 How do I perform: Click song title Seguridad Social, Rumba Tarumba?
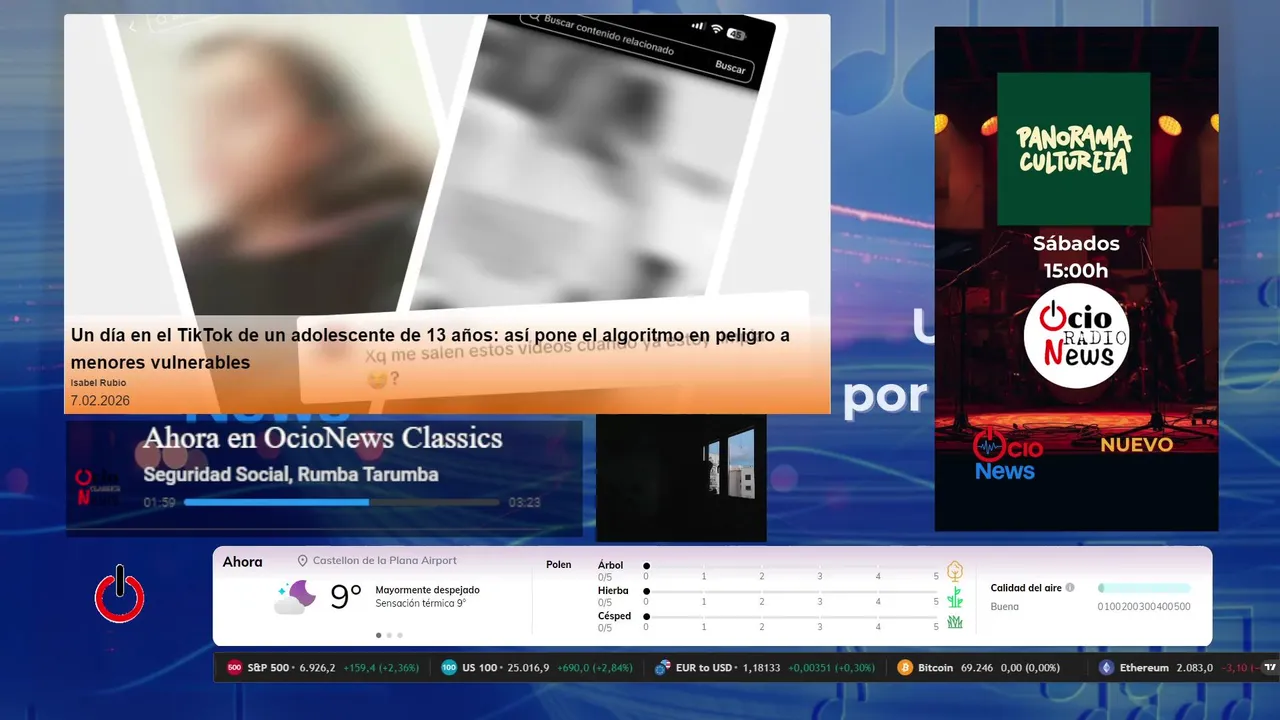pyautogui.click(x=290, y=475)
